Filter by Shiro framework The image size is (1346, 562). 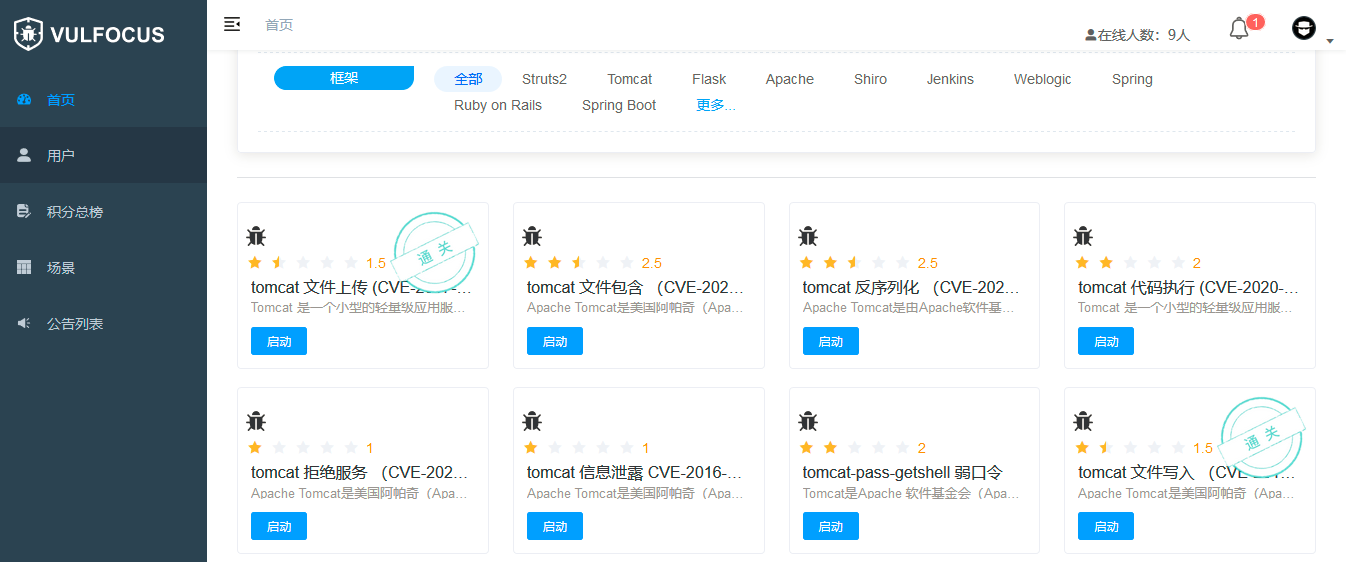(870, 79)
